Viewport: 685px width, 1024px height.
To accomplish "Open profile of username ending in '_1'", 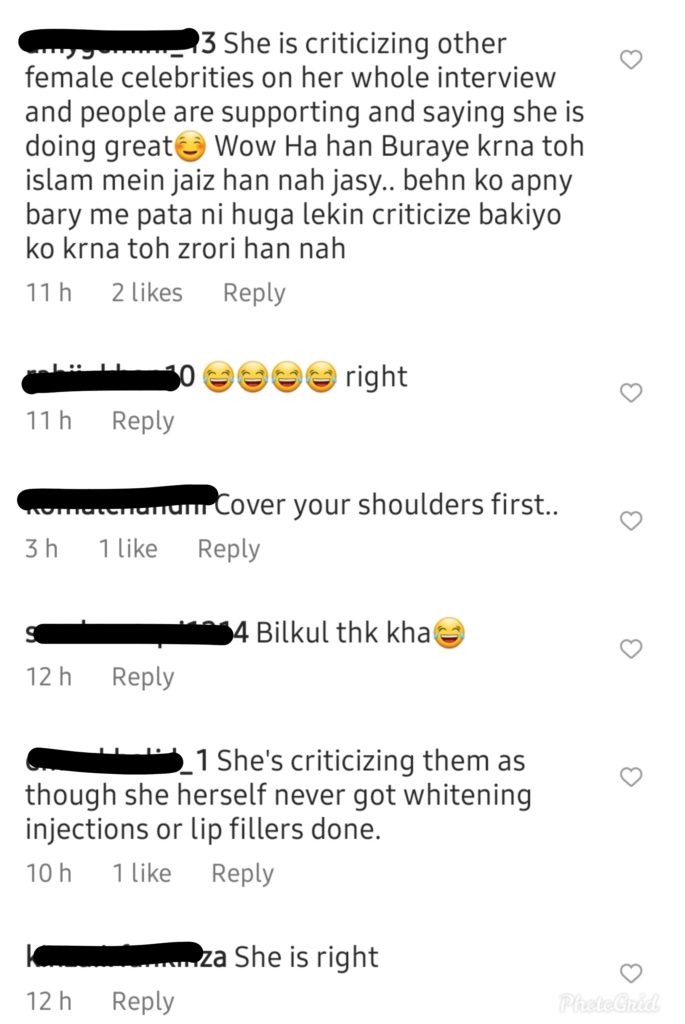I will pyautogui.click(x=118, y=761).
